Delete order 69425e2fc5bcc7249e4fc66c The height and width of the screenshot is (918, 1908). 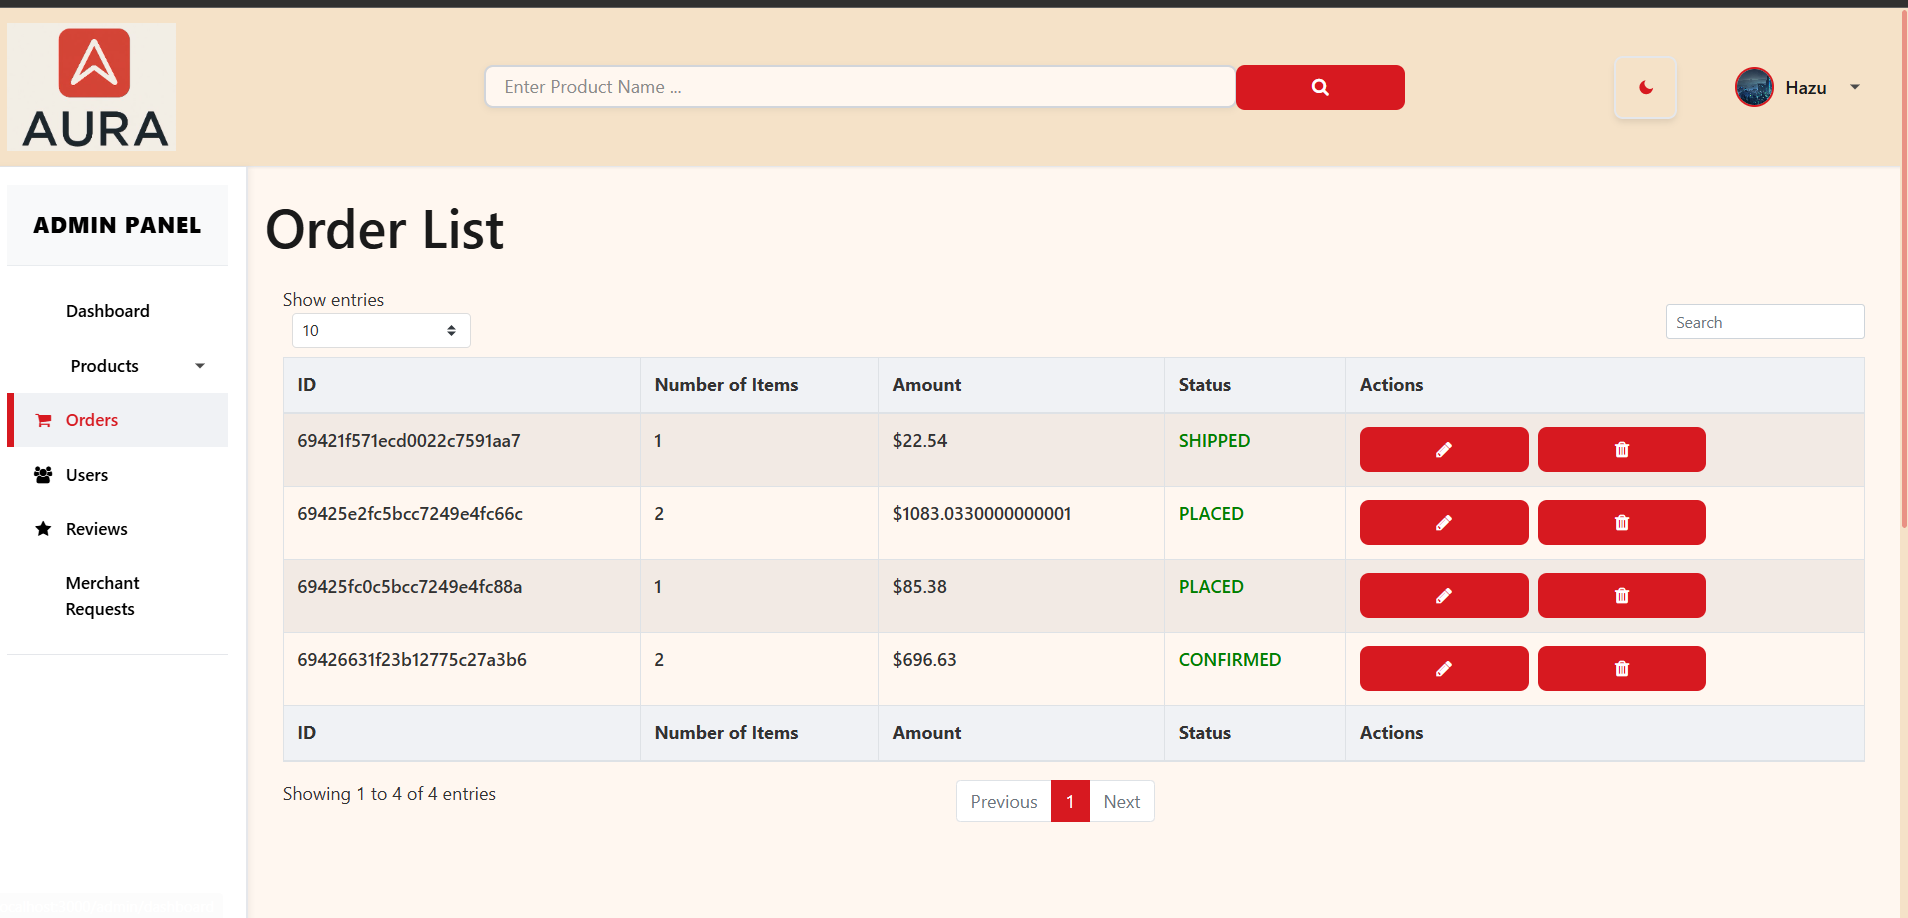[x=1622, y=523]
